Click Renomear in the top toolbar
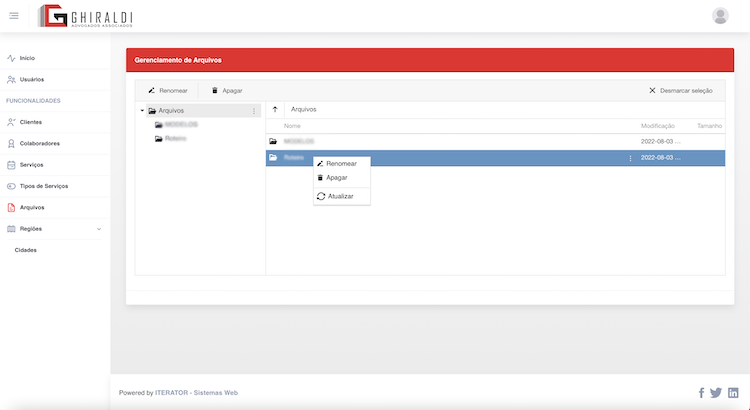This screenshot has width=750, height=410. click(168, 90)
